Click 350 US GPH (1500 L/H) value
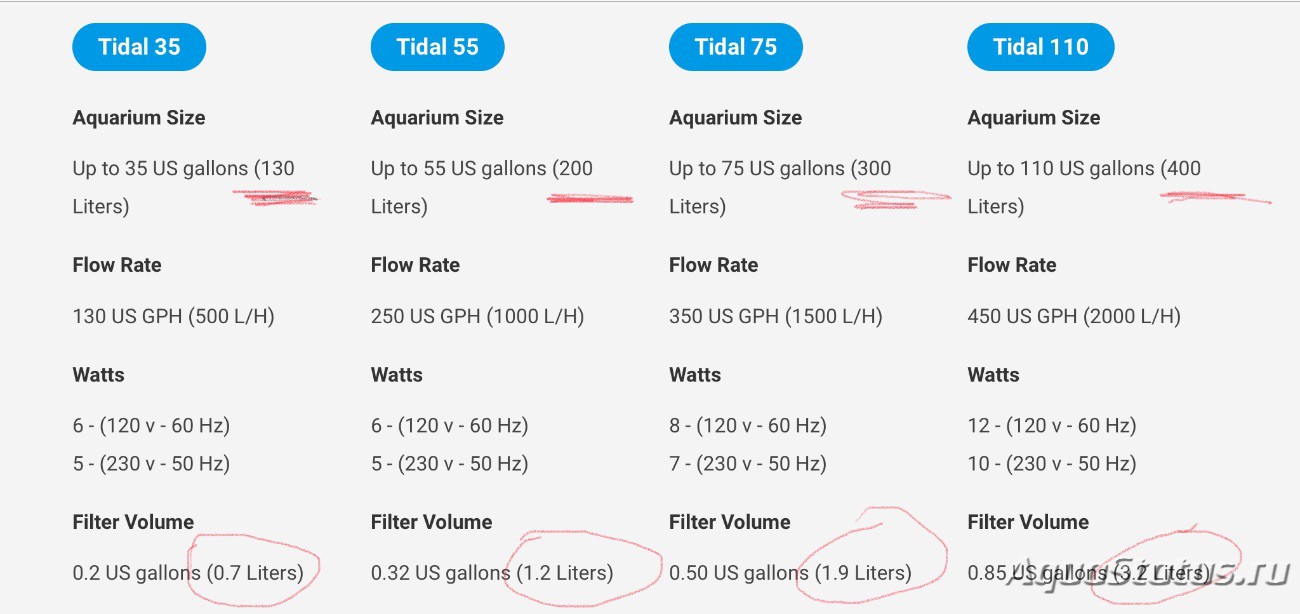 point(776,317)
